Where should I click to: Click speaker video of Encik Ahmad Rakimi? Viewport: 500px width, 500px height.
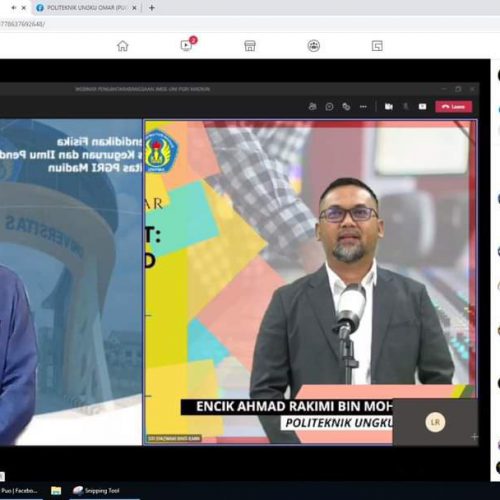[311, 282]
